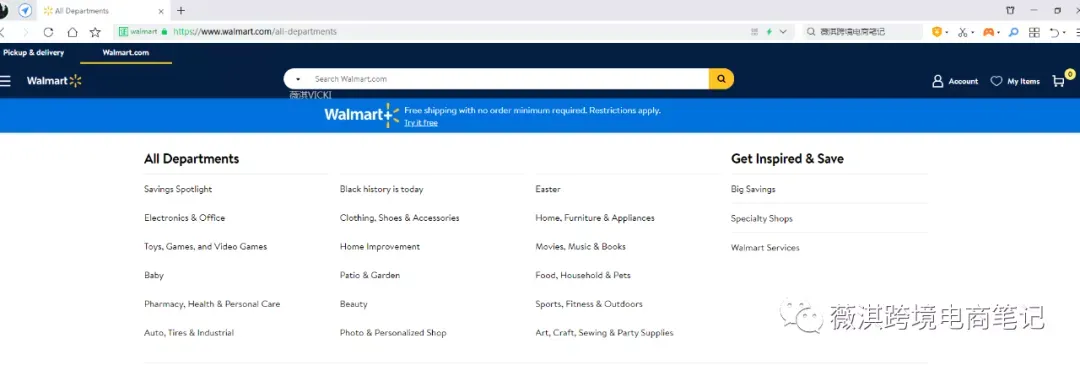This screenshot has width=1080, height=365.
Task: Click the blue magnifier find icon
Action: click(1013, 32)
